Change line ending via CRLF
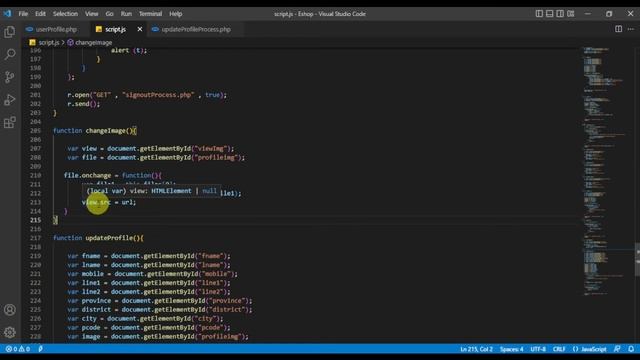The width and height of the screenshot is (640, 360). point(559,349)
